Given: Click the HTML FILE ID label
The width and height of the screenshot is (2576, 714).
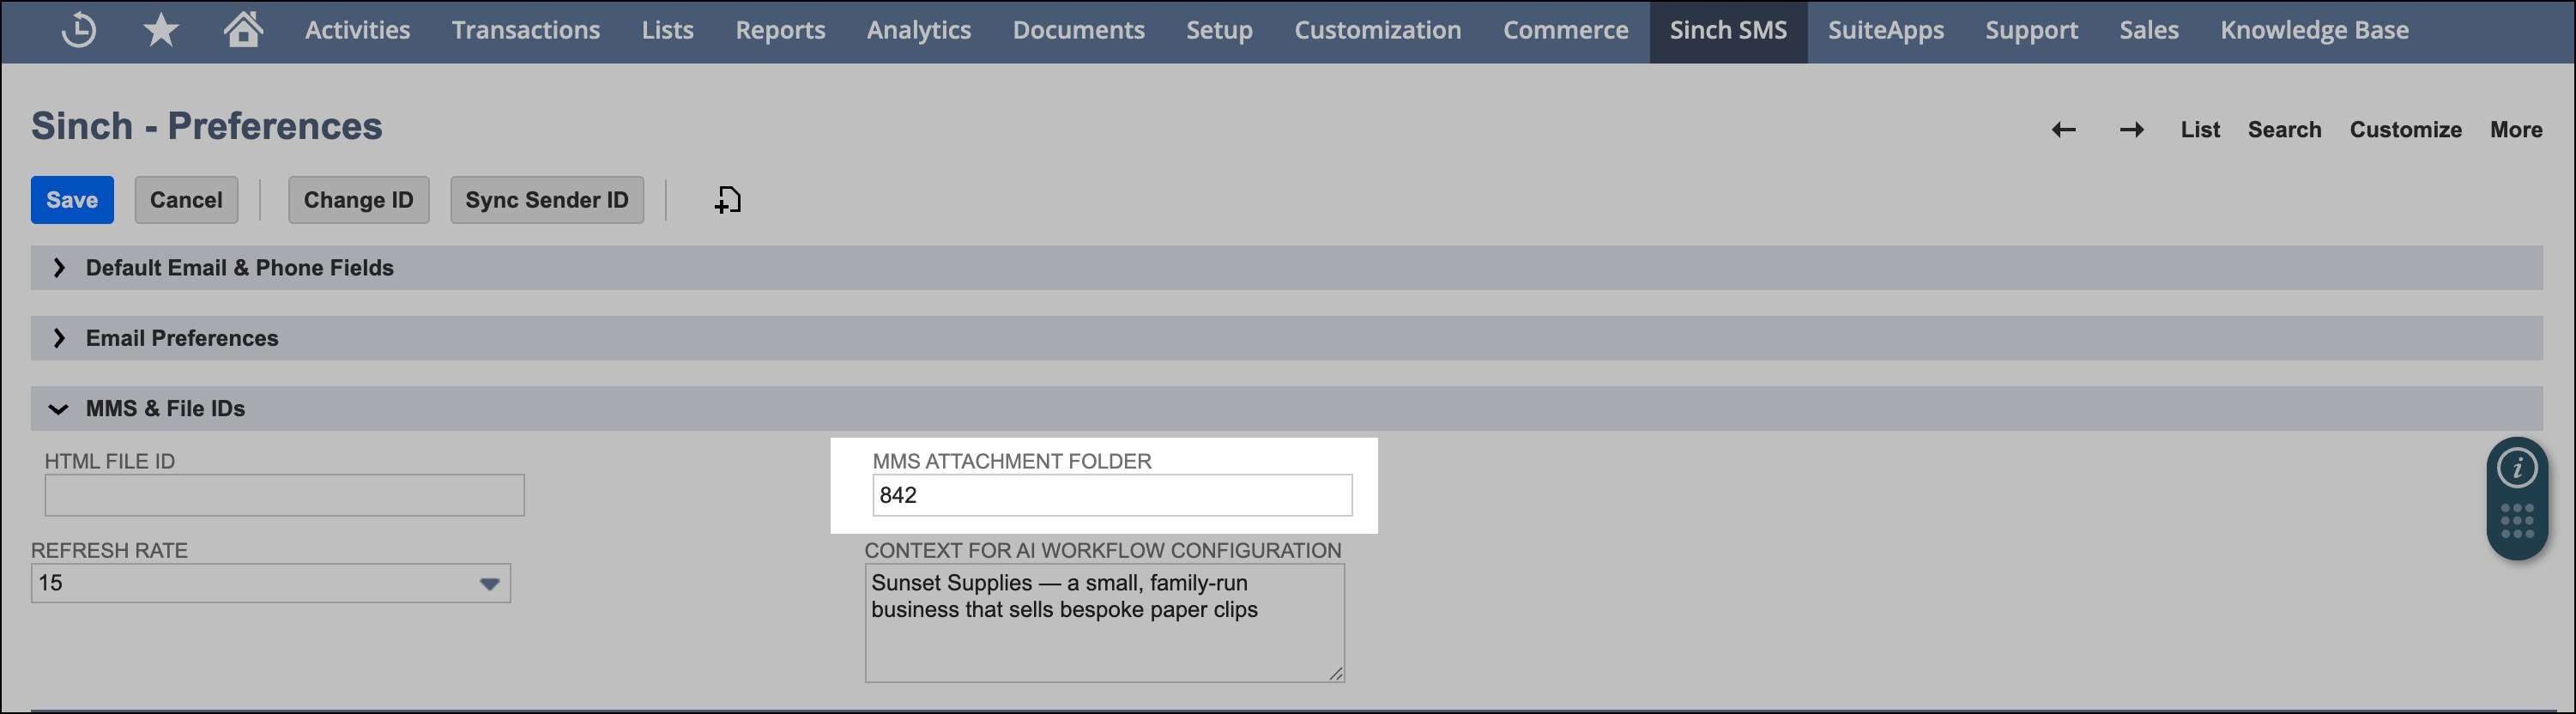Looking at the screenshot, I should tap(110, 461).
